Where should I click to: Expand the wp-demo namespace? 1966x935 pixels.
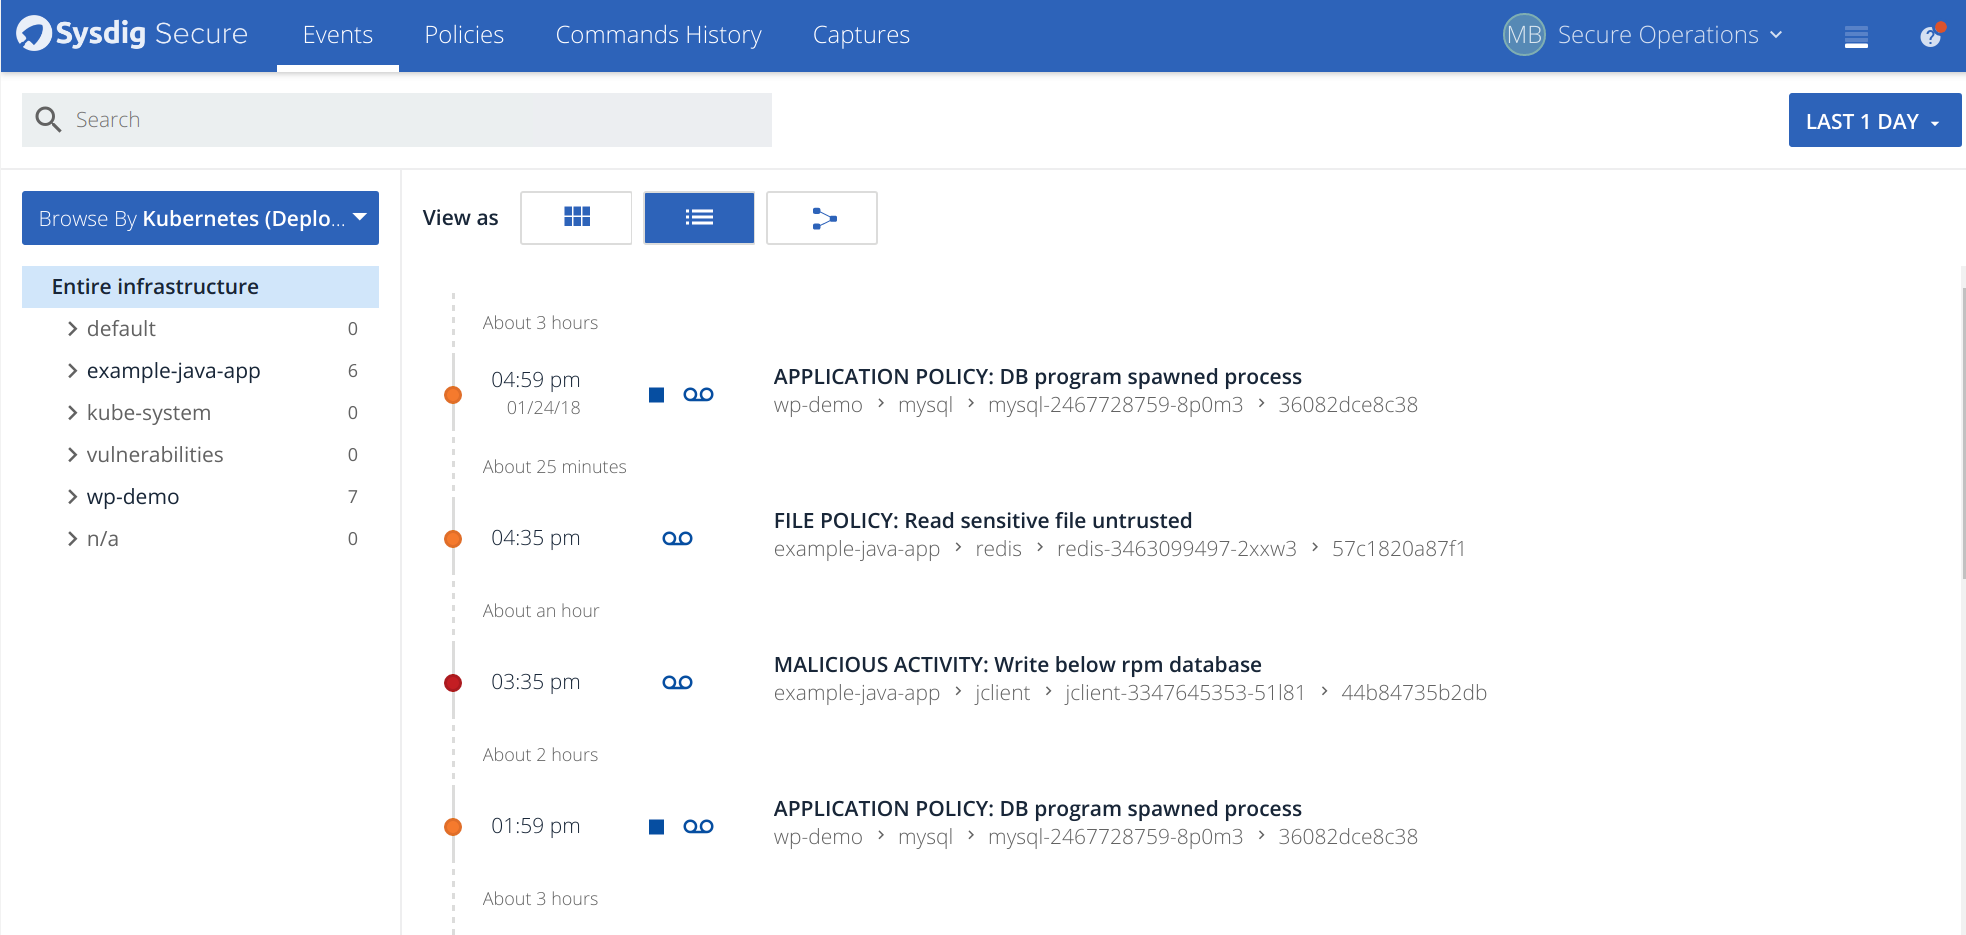(x=72, y=497)
